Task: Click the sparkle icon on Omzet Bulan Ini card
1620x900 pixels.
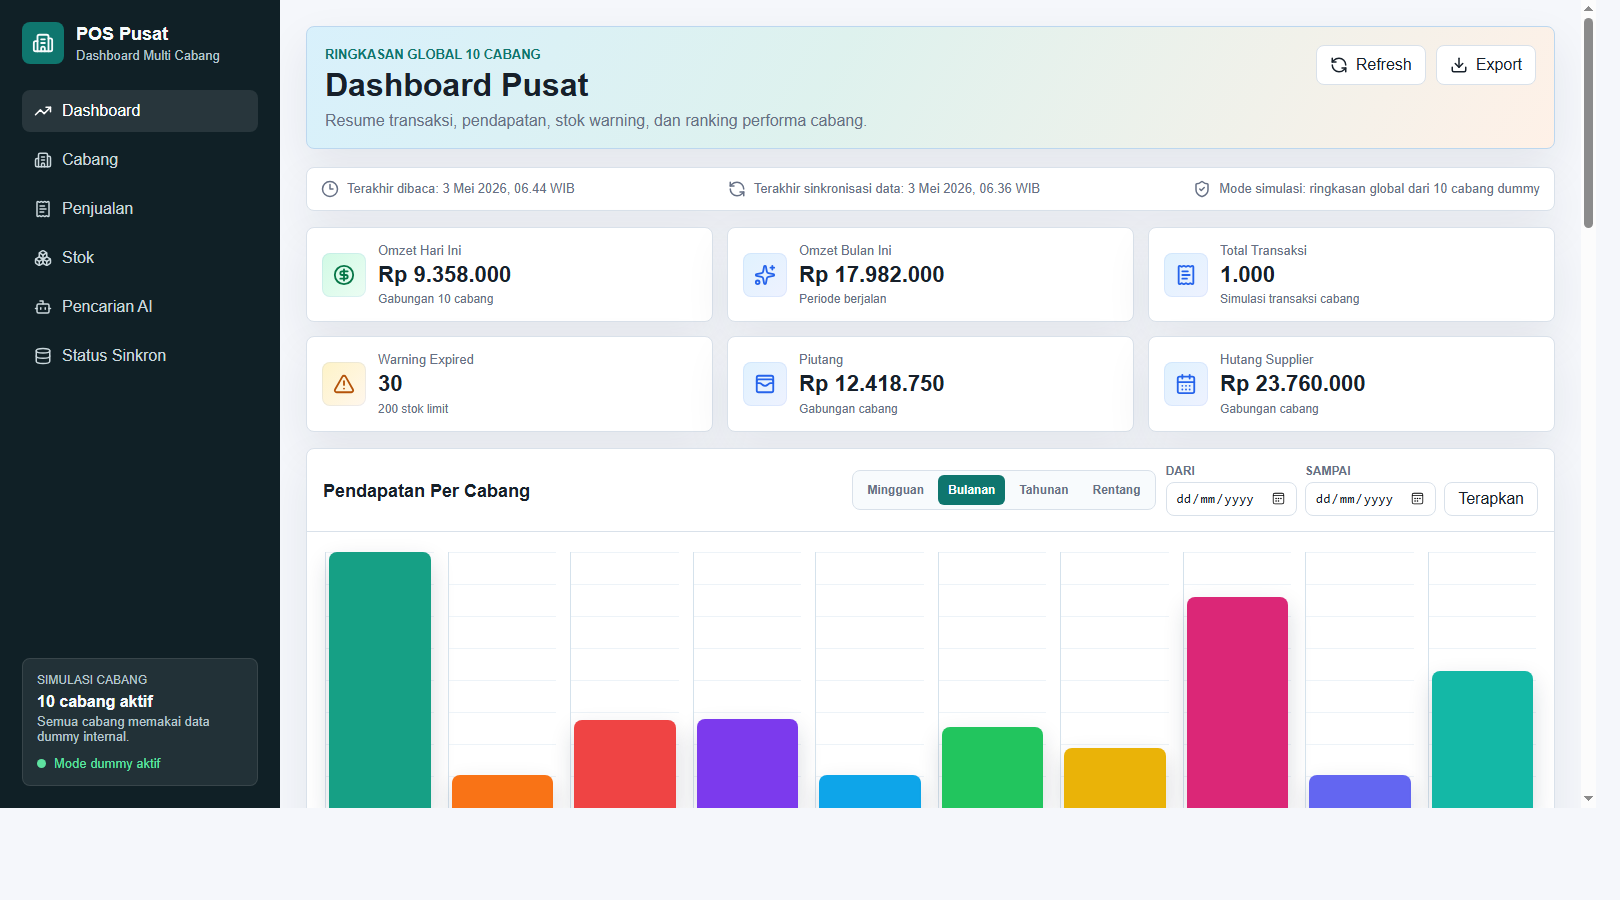Action: coord(765,275)
